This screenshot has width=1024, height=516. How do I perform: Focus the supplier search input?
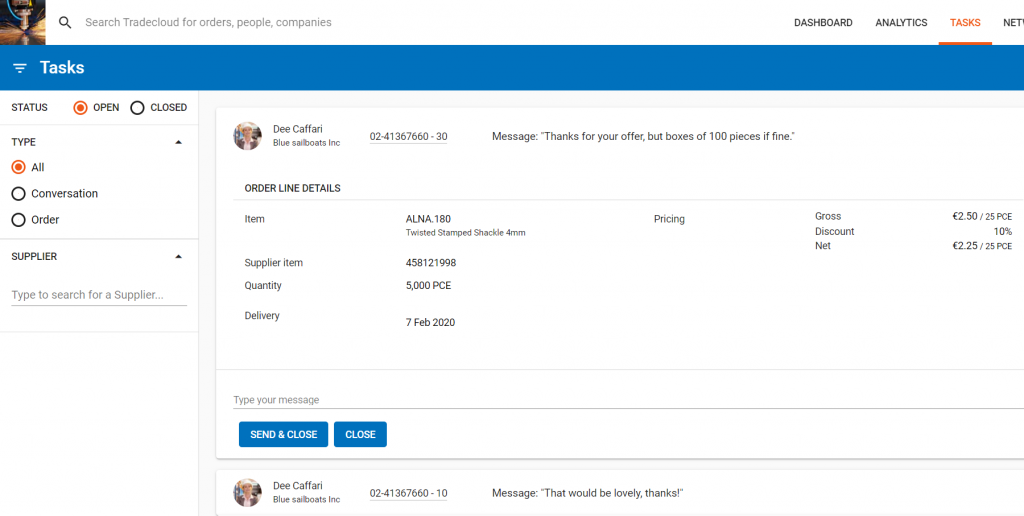(x=99, y=295)
